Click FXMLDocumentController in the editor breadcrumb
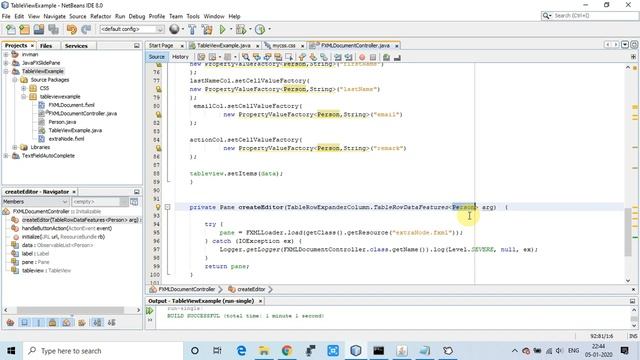 [187, 289]
